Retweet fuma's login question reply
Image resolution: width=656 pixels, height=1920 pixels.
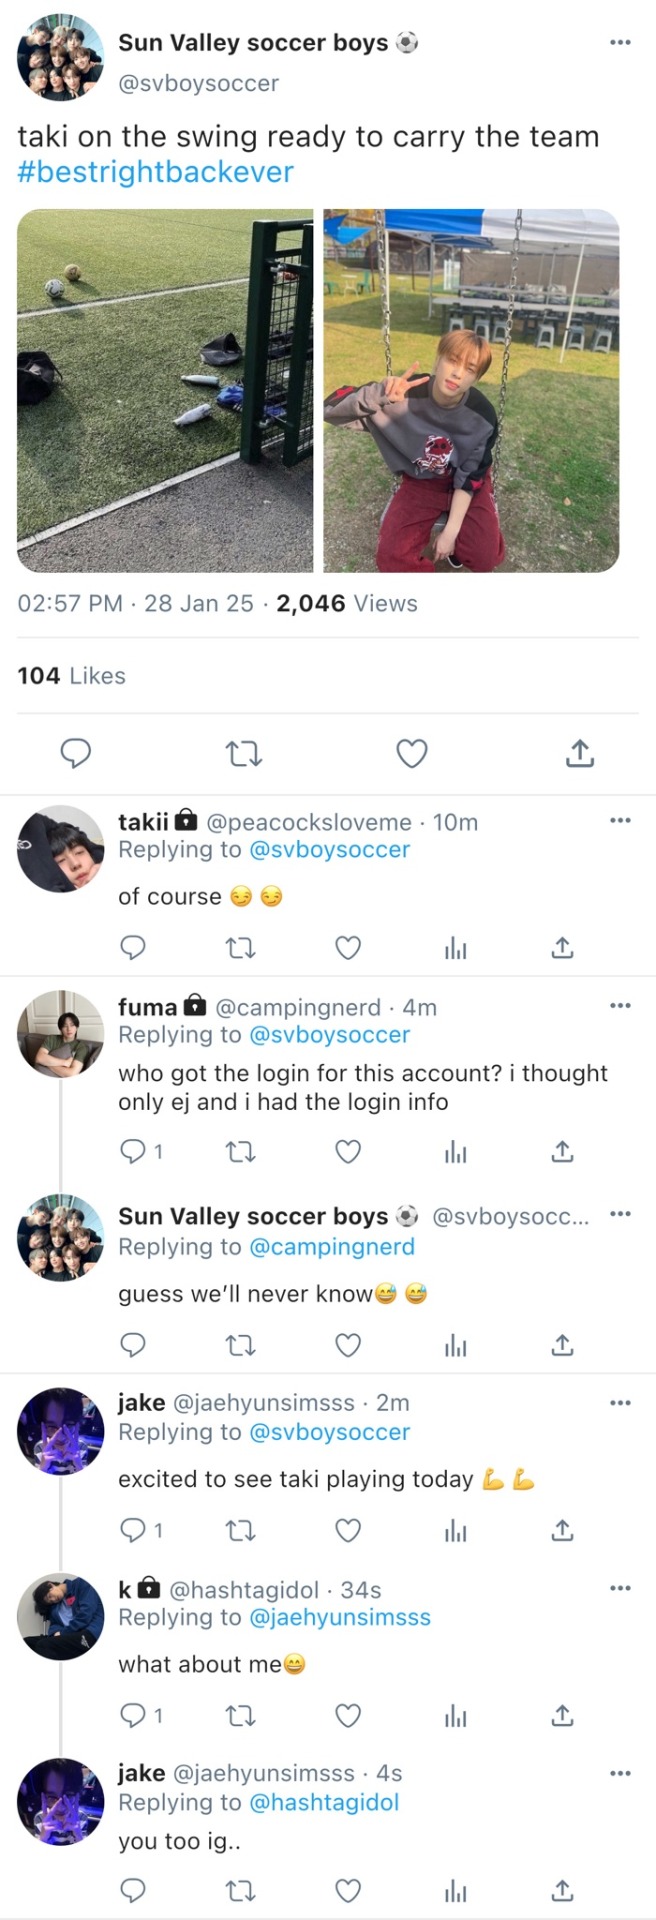click(240, 1152)
